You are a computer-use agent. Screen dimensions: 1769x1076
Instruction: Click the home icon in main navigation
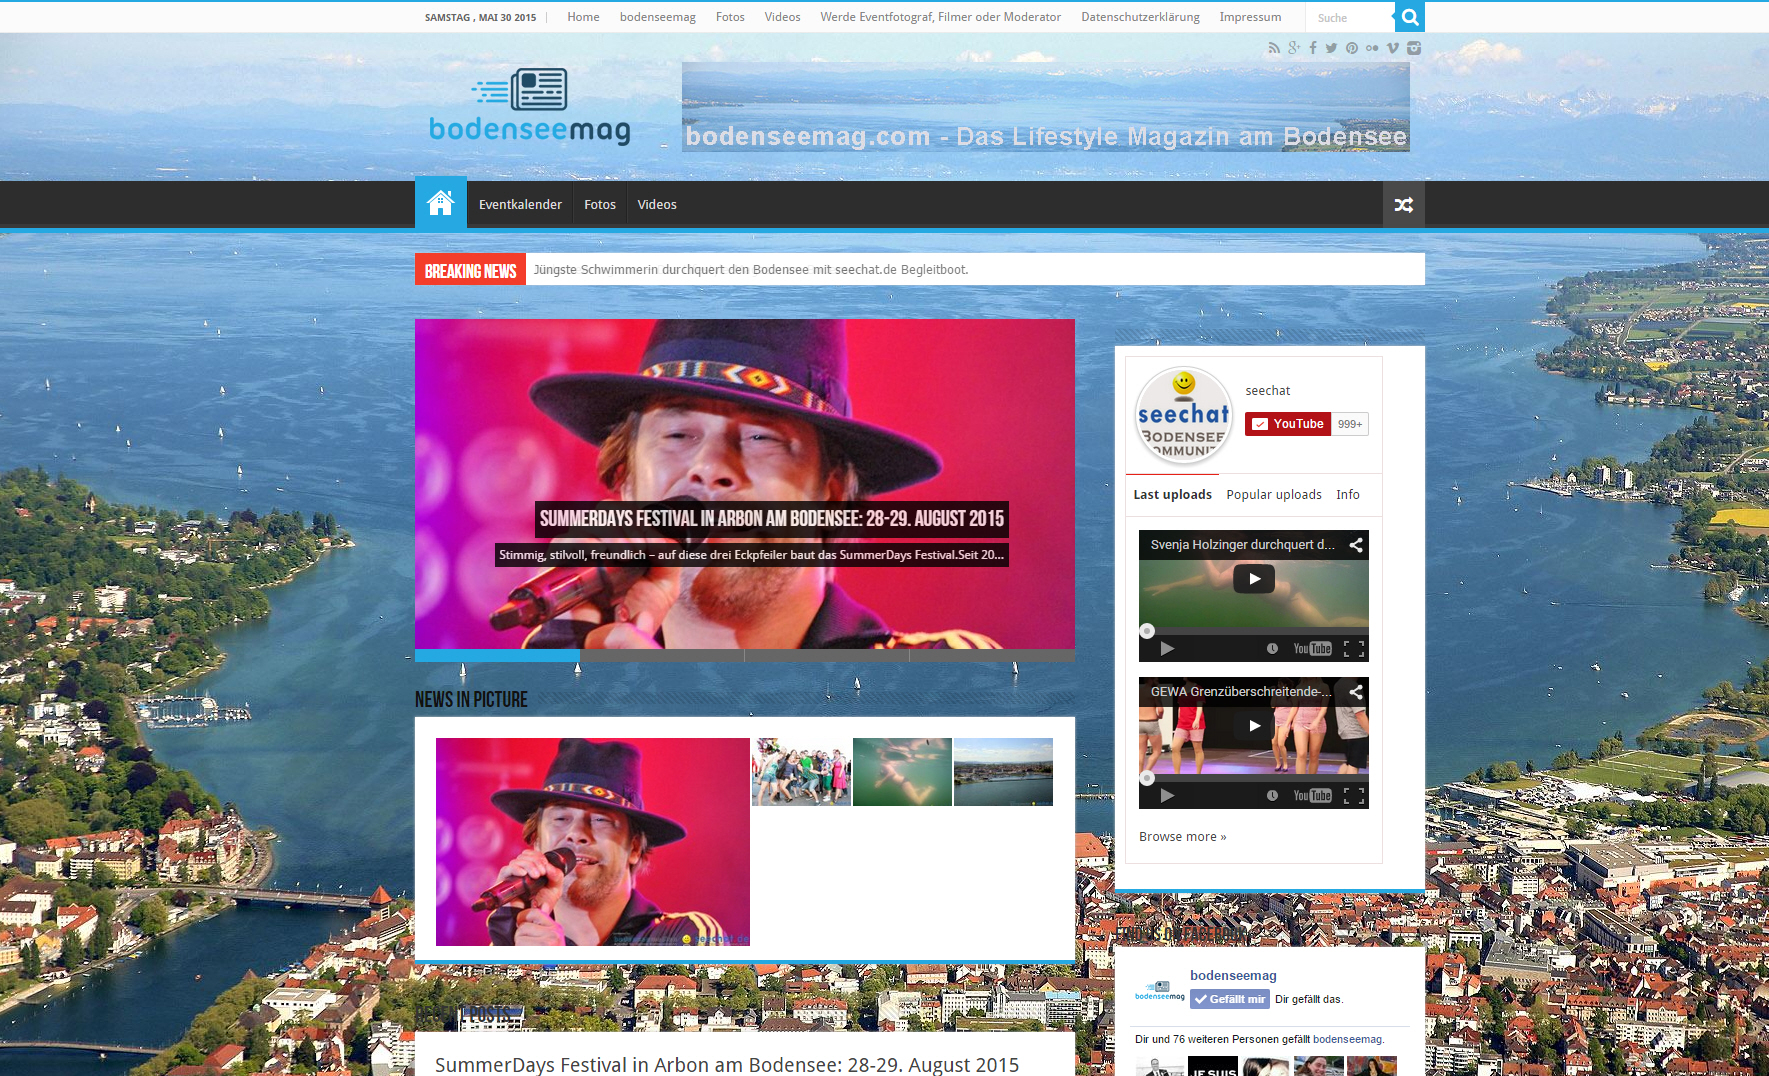click(x=441, y=204)
